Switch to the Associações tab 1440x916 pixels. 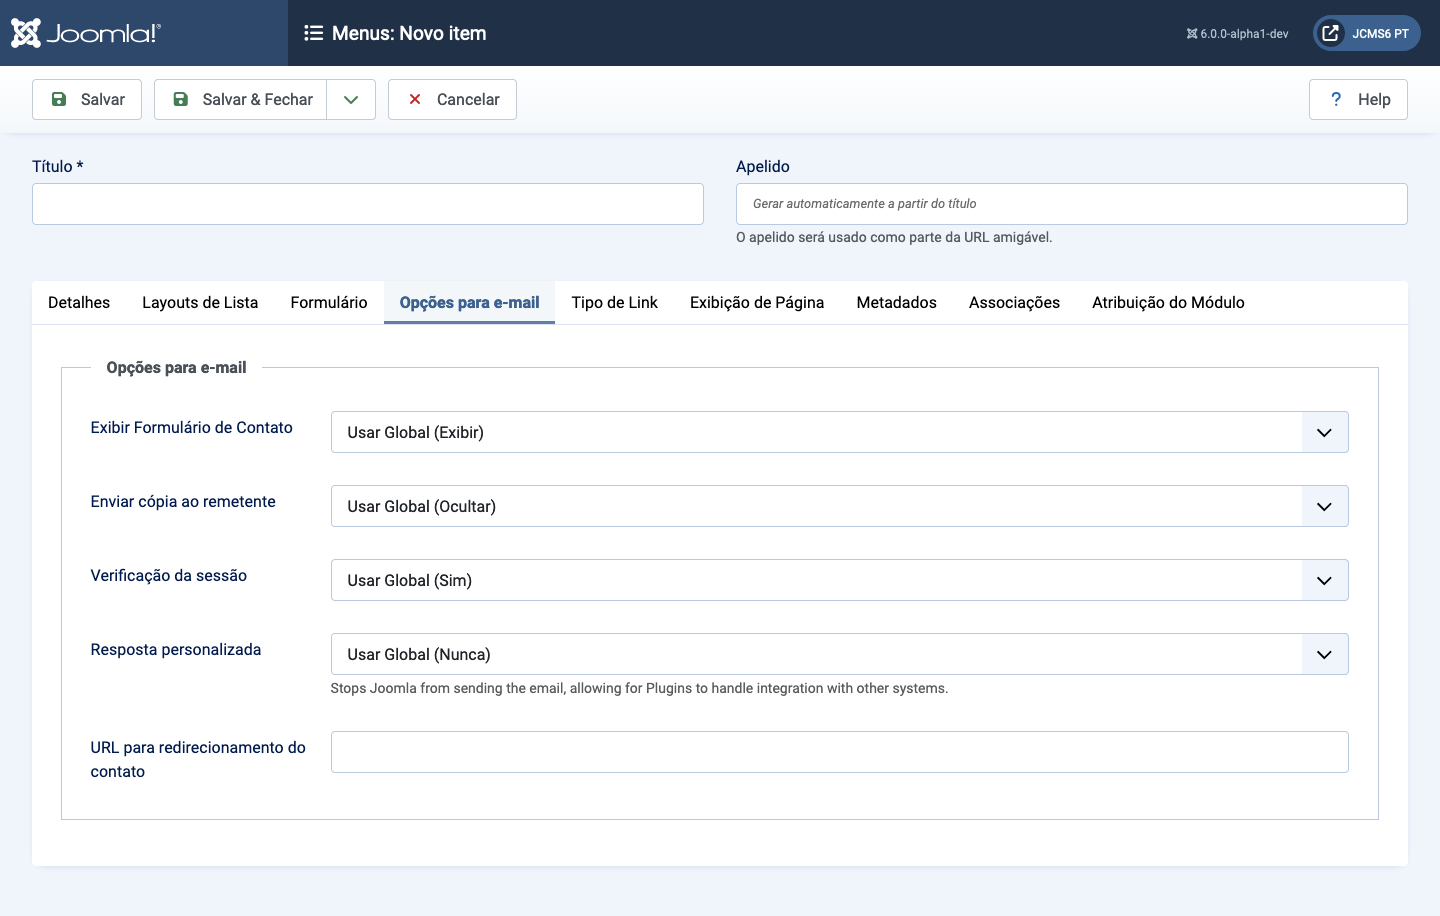[x=1014, y=302]
